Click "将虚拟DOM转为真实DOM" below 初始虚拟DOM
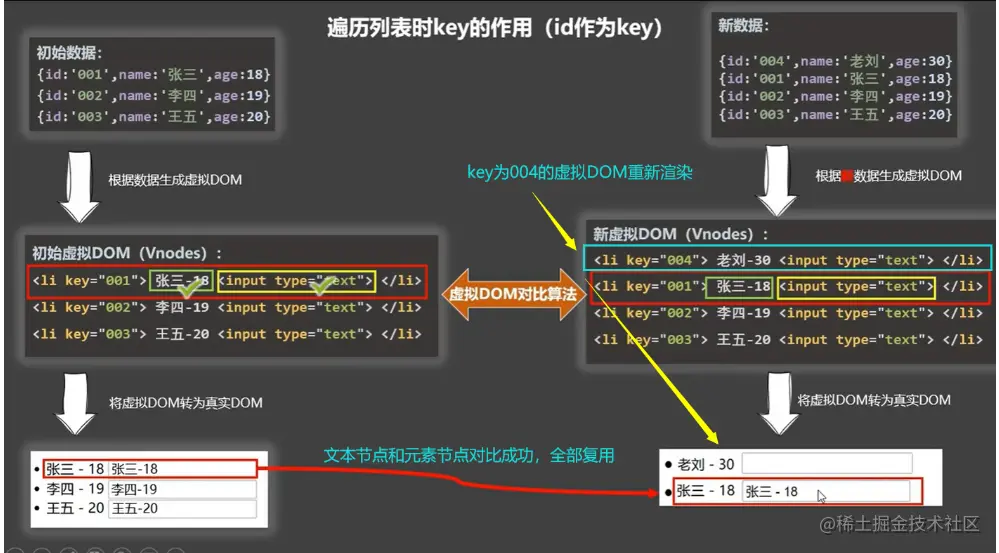The image size is (999, 553). click(186, 403)
